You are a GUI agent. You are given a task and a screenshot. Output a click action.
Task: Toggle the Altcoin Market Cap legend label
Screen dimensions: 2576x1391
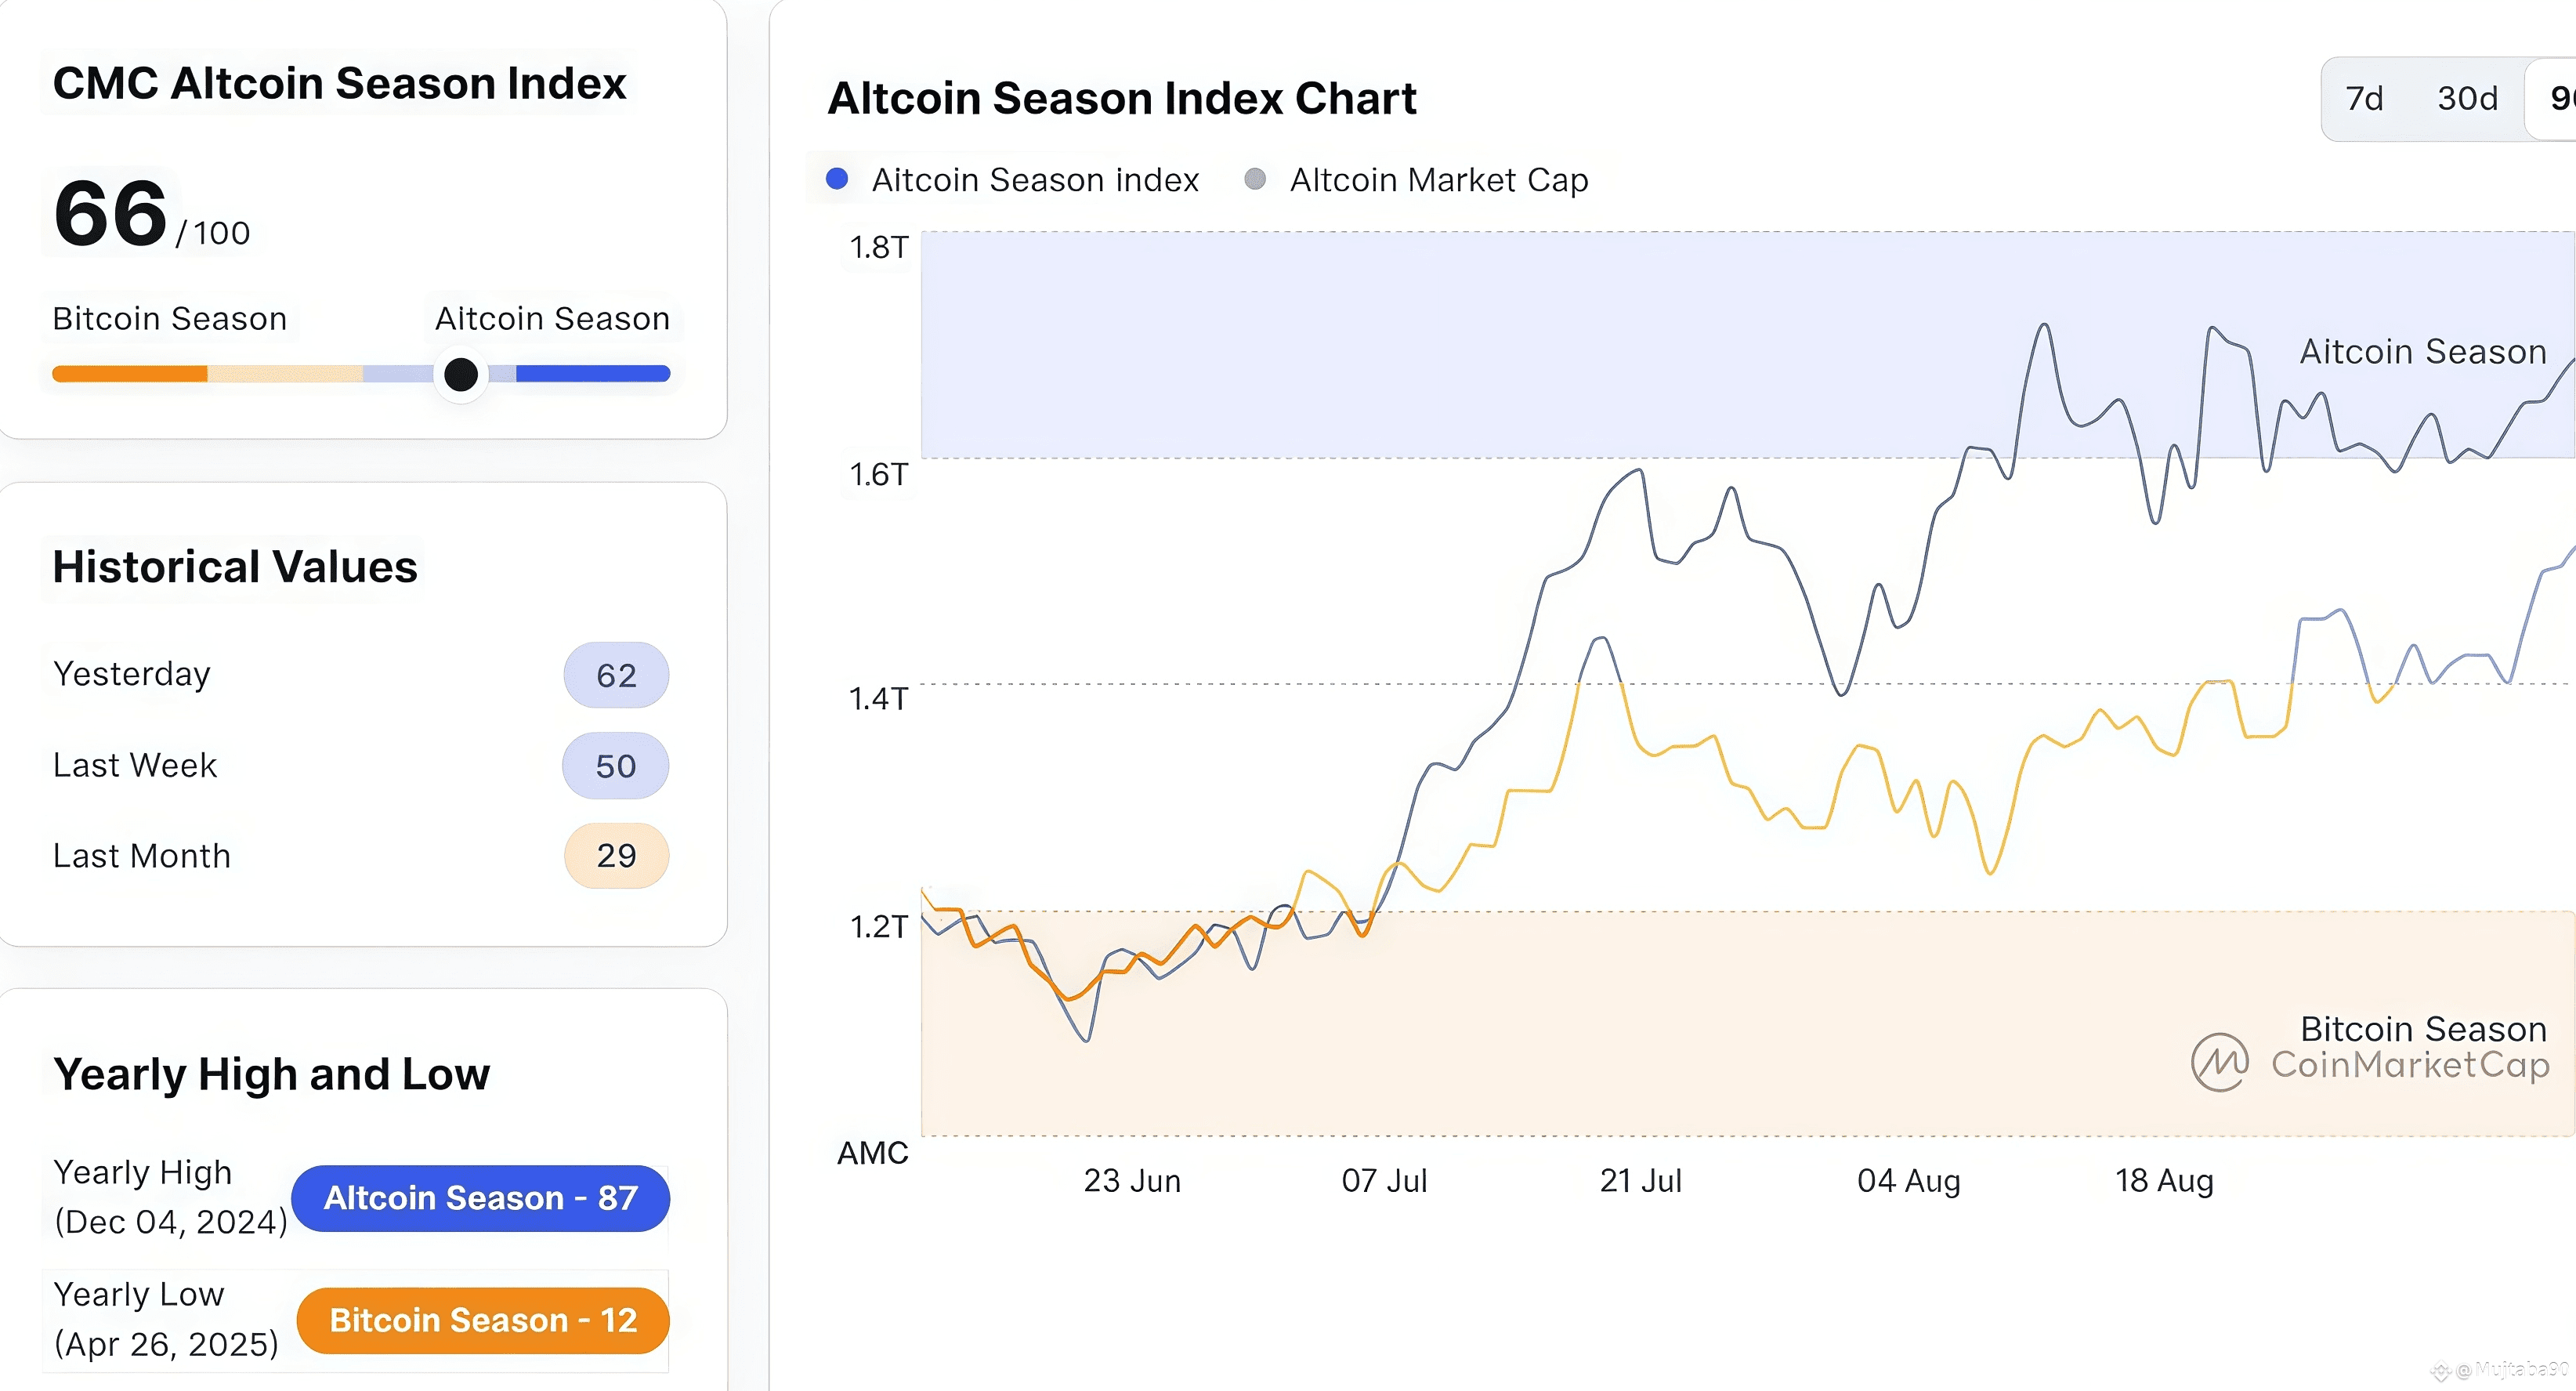tap(1438, 180)
